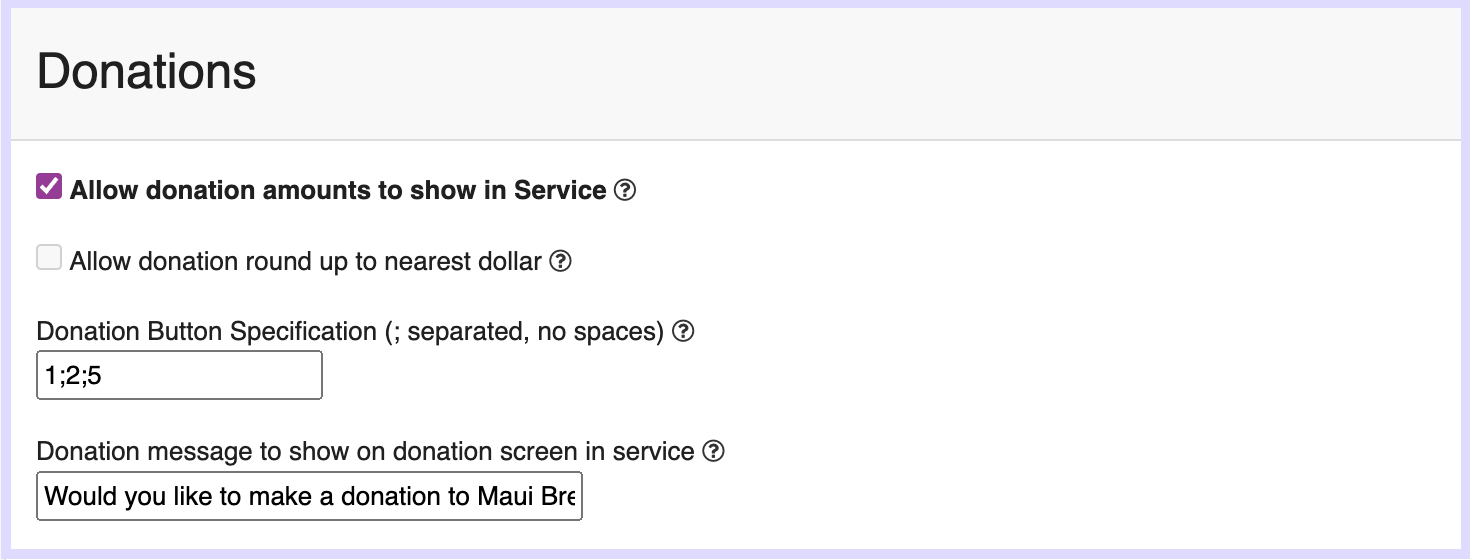Place cursor after '1;2;5' in specification box
The height and width of the screenshot is (560, 1470).
coord(105,376)
